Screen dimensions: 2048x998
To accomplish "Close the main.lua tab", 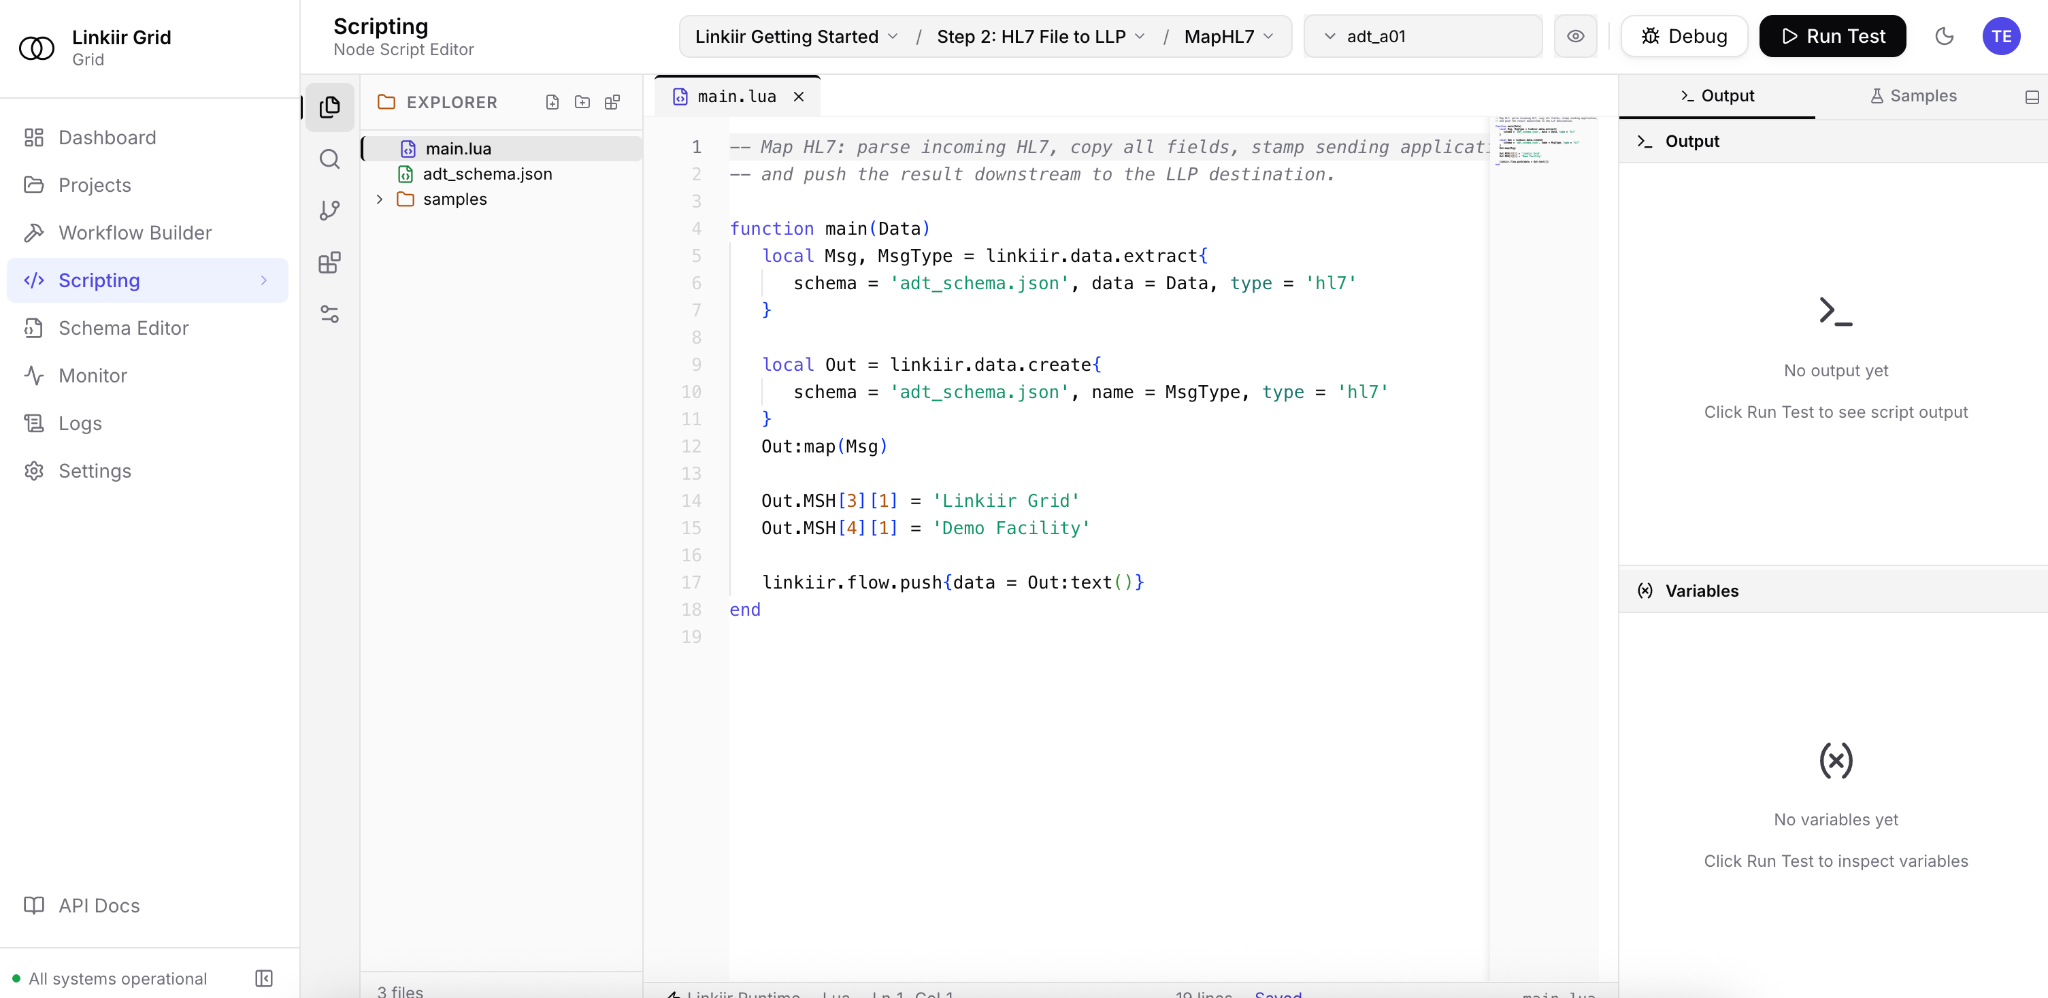I will 799,97.
